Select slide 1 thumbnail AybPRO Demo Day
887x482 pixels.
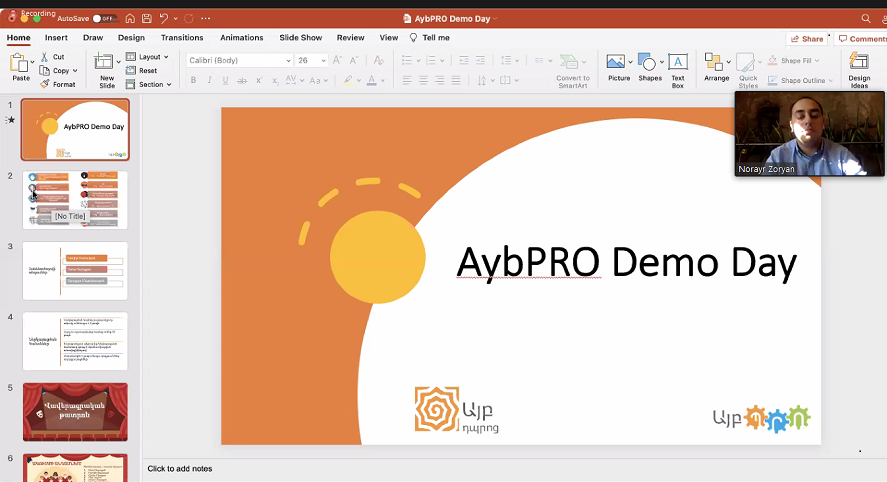tap(75, 130)
